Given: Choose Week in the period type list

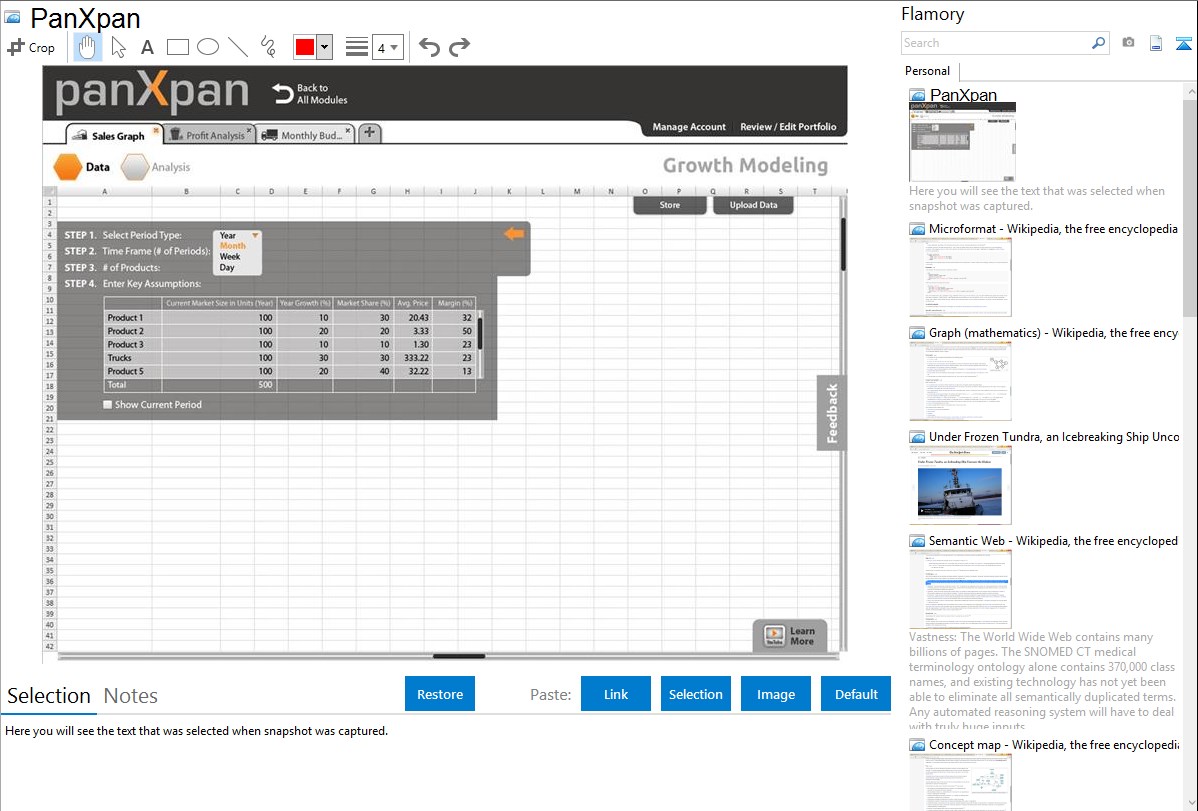Looking at the screenshot, I should point(230,257).
